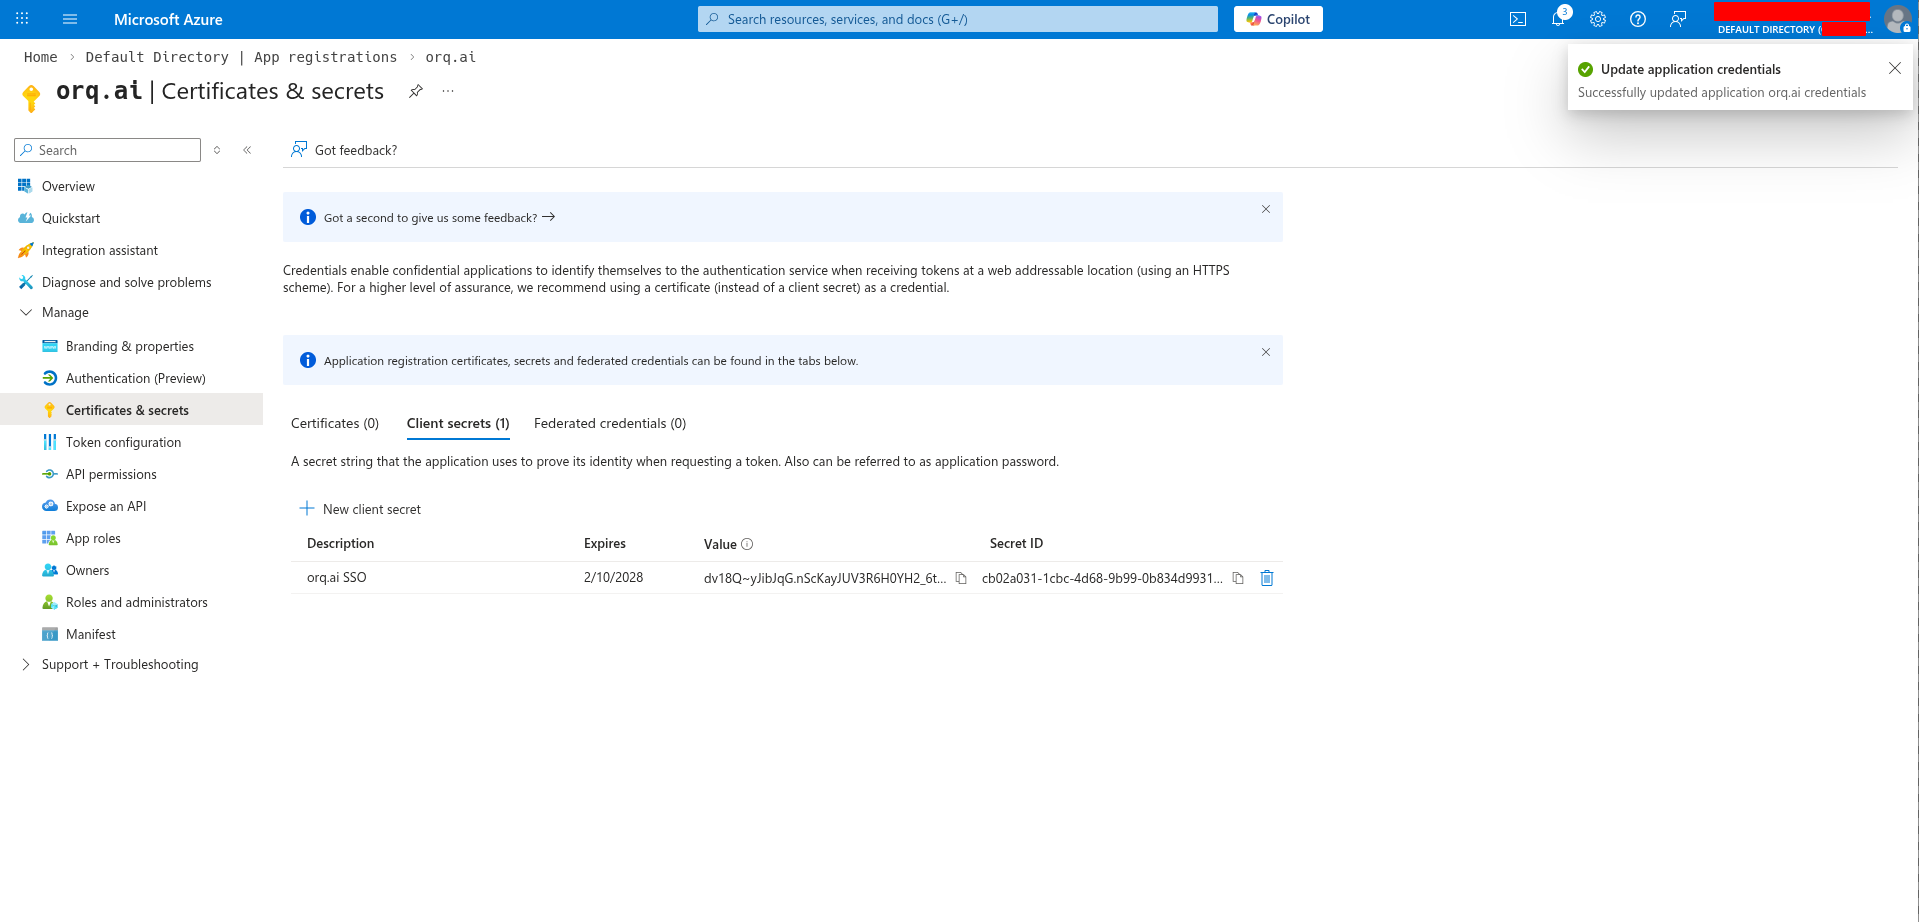Collapse the left navigation with the double chevron
The width and height of the screenshot is (1919, 922).
tap(247, 150)
